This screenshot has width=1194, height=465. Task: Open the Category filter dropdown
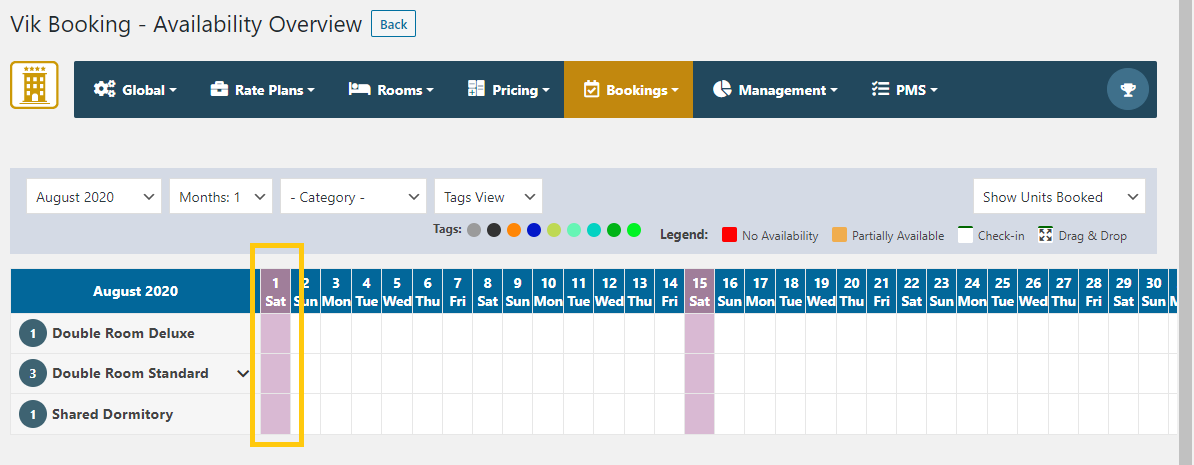click(354, 197)
